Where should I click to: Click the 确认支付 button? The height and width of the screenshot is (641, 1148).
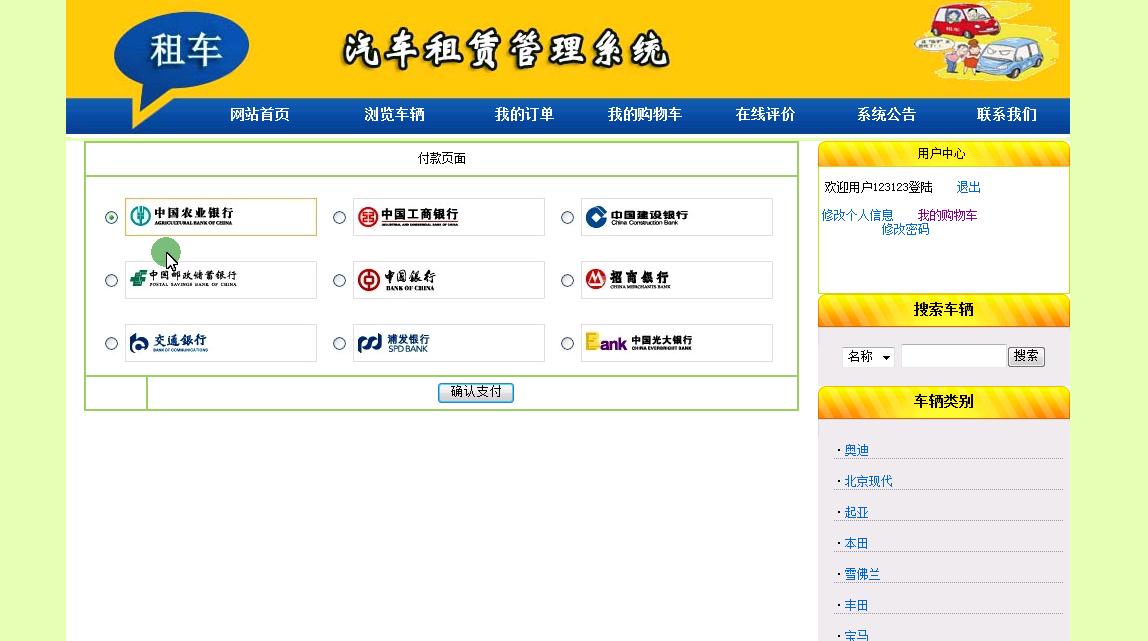[476, 392]
